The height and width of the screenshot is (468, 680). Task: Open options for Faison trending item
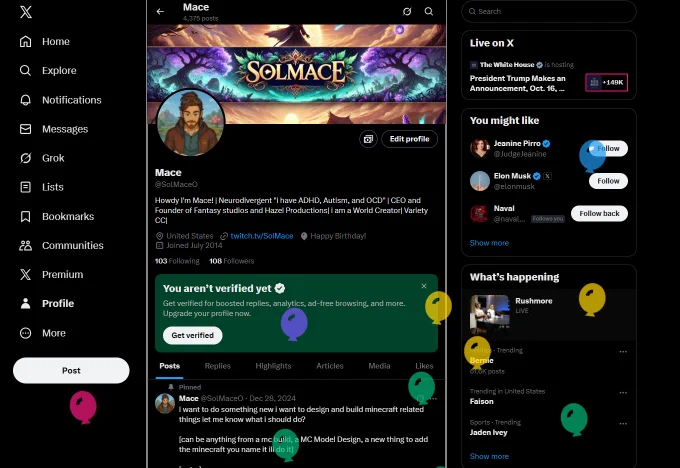pos(623,393)
